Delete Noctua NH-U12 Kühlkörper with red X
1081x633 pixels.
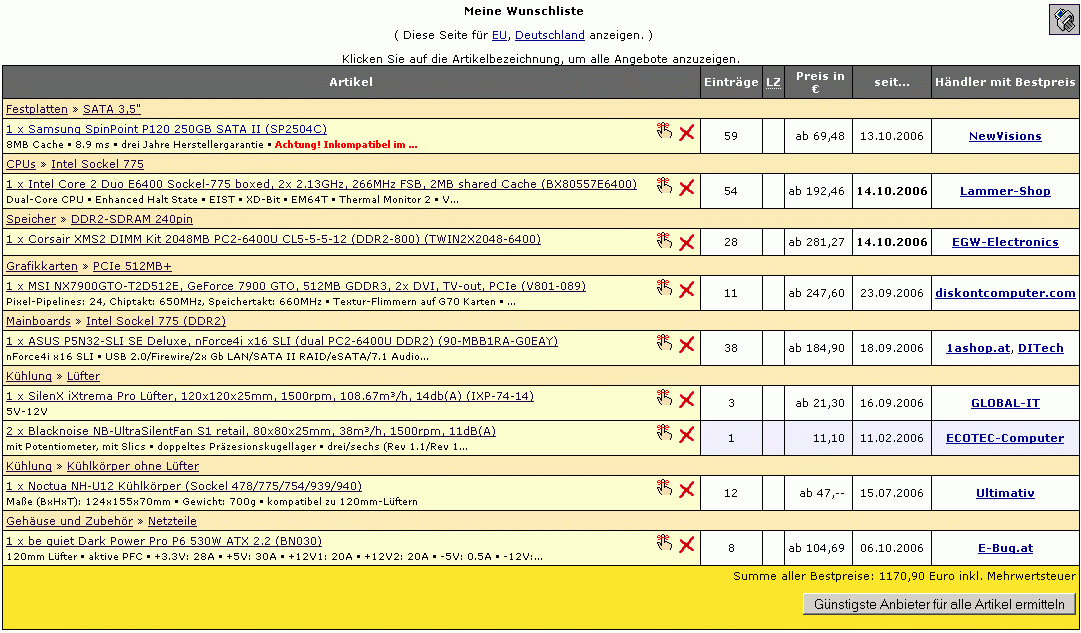click(687, 490)
